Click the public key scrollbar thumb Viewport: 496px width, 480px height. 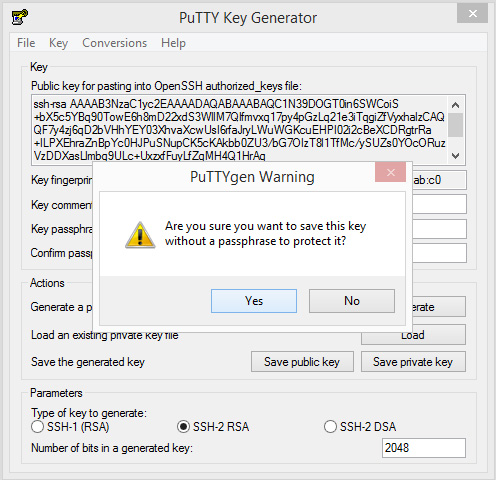tap(455, 125)
